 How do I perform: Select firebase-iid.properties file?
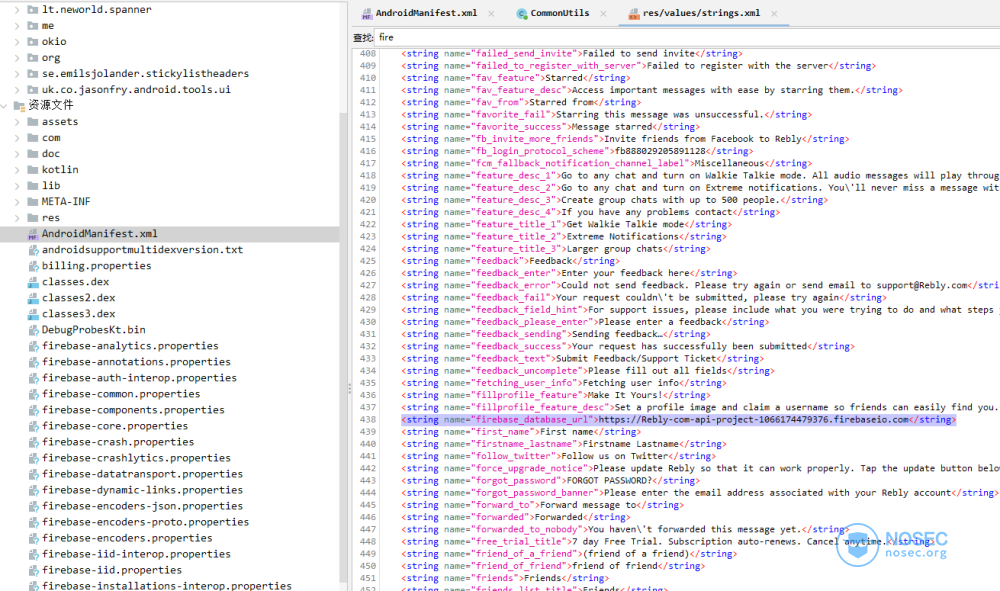[112, 570]
